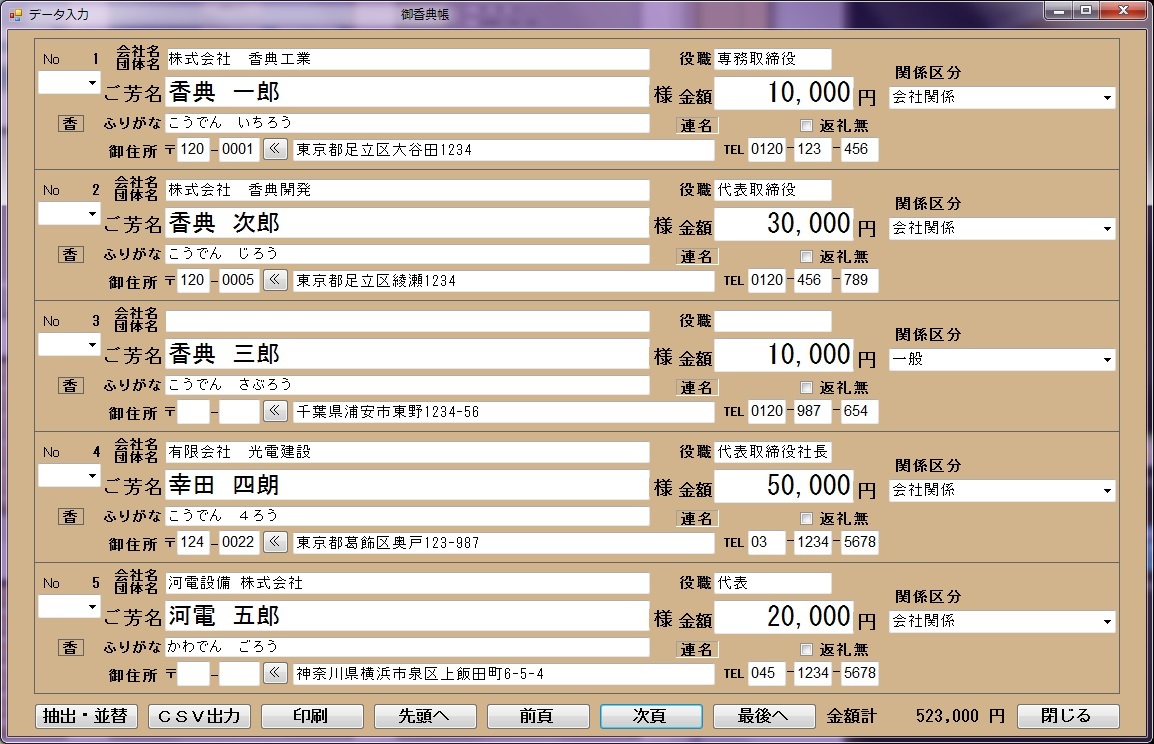Image resolution: width=1154 pixels, height=744 pixels.
Task: Click the 連名 button for 河電 五郎
Action: (x=697, y=649)
